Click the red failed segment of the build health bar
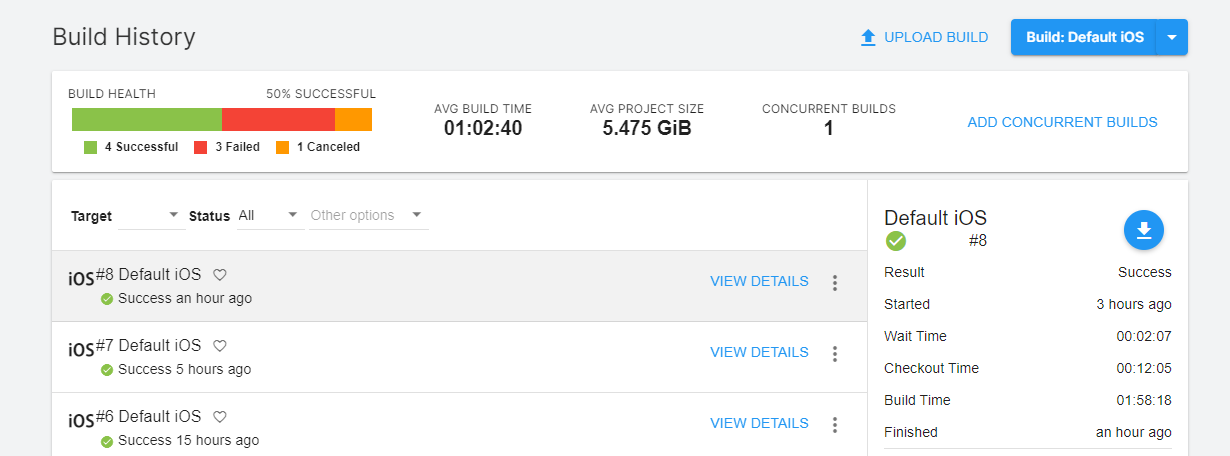This screenshot has height=456, width=1230. click(x=278, y=120)
